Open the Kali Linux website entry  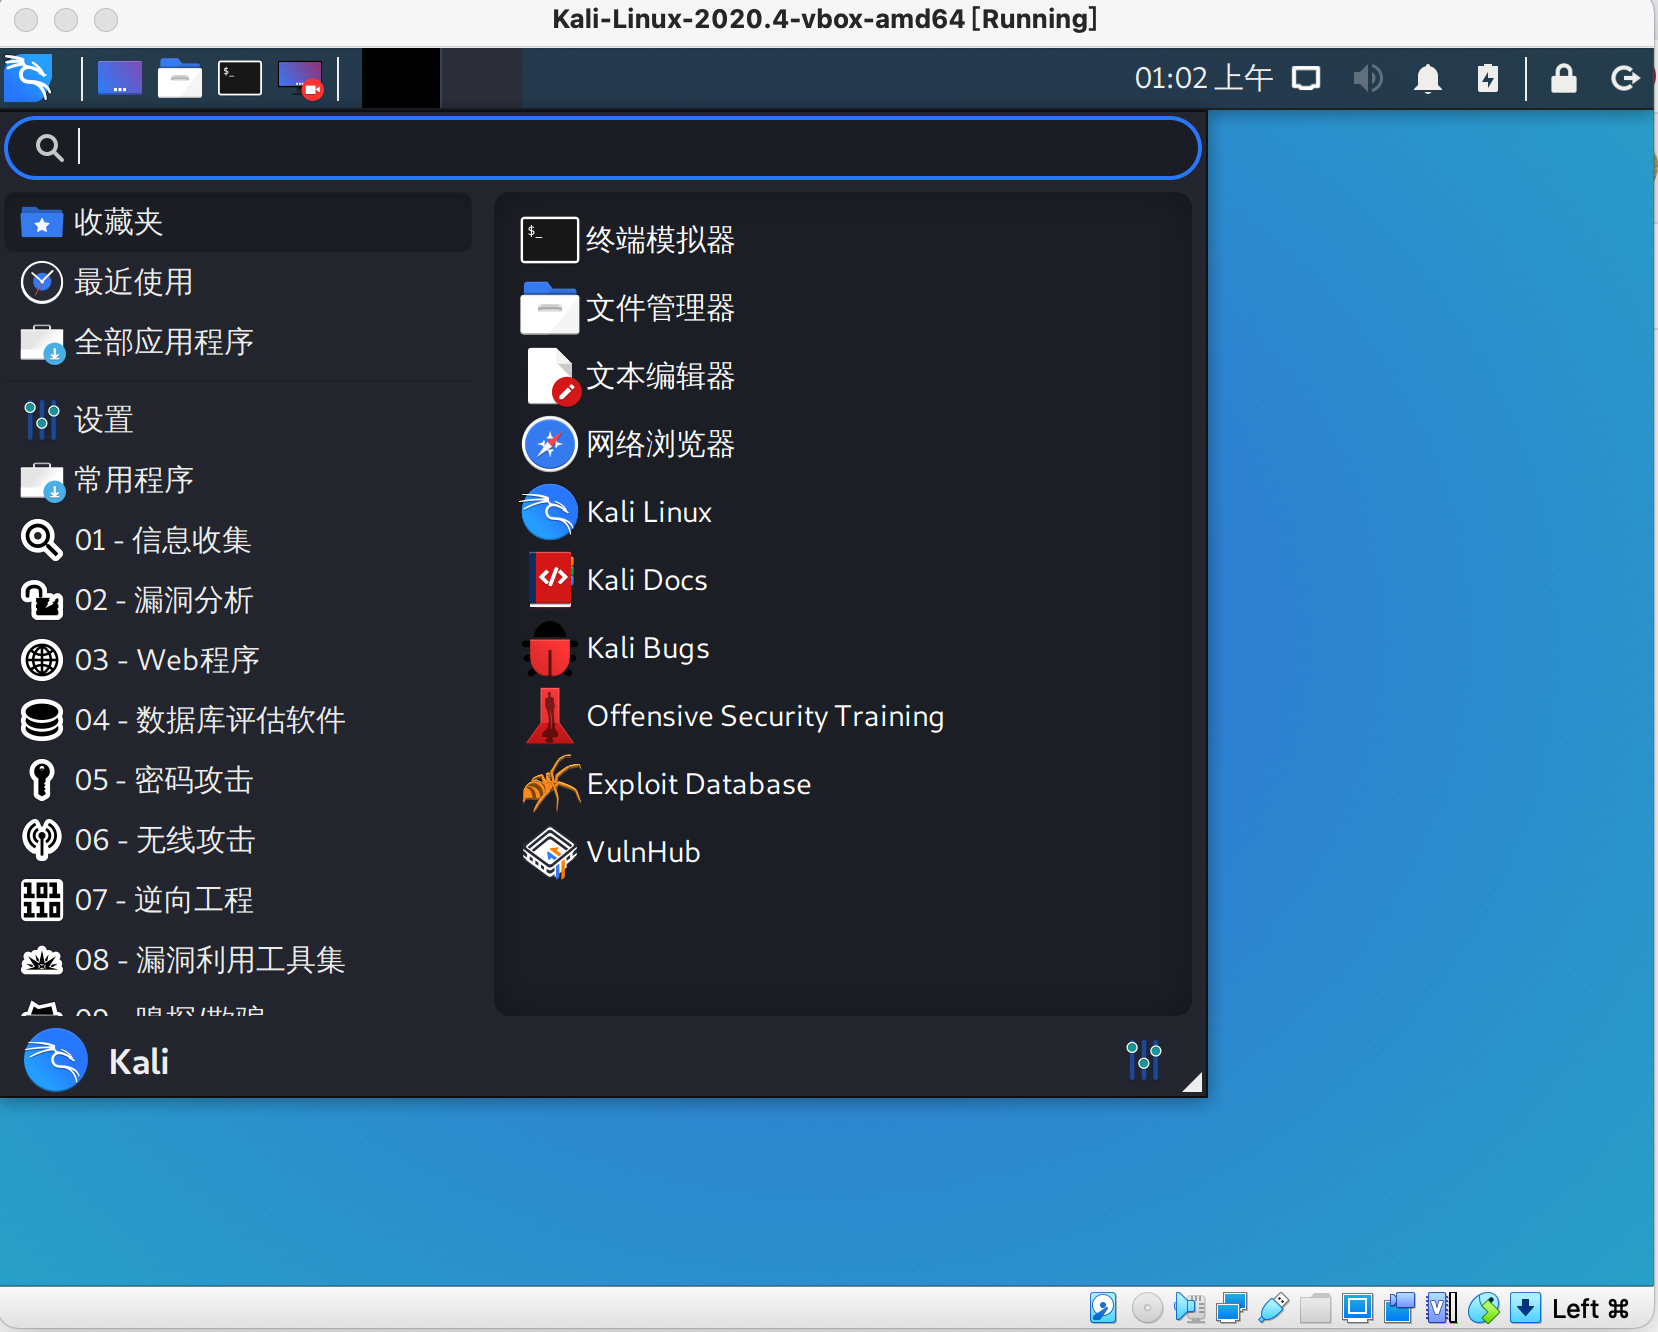point(843,512)
